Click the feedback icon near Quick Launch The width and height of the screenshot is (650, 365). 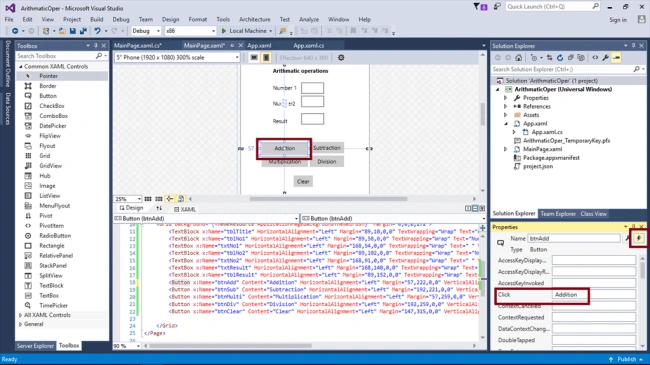pos(497,7)
